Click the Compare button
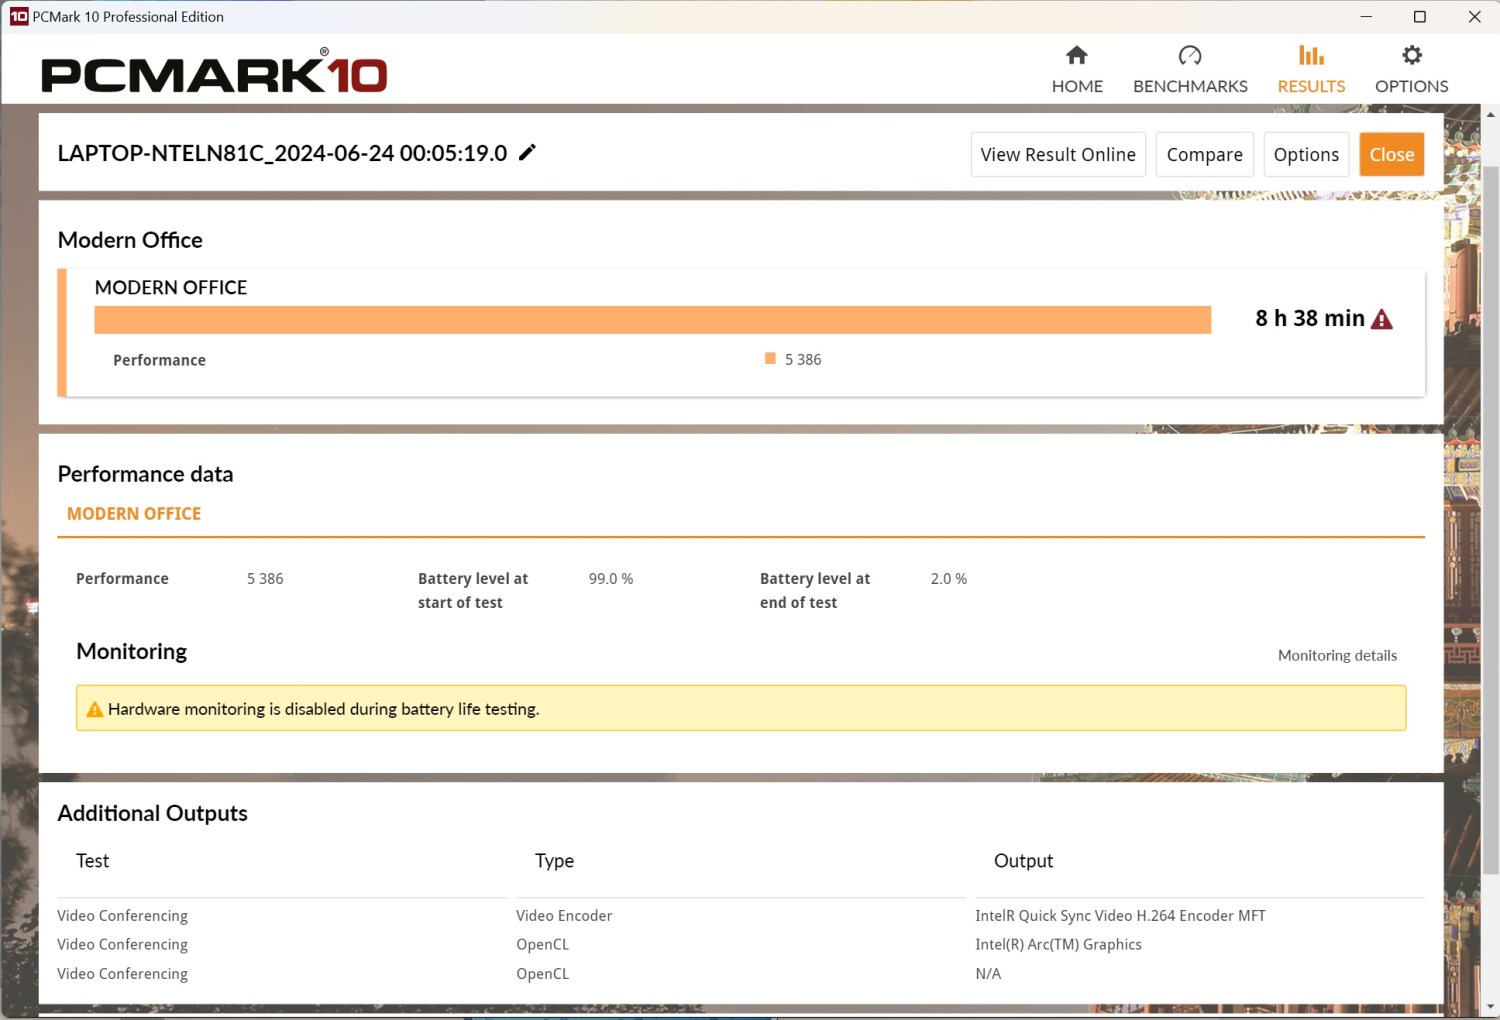The height and width of the screenshot is (1020, 1500). pos(1205,155)
